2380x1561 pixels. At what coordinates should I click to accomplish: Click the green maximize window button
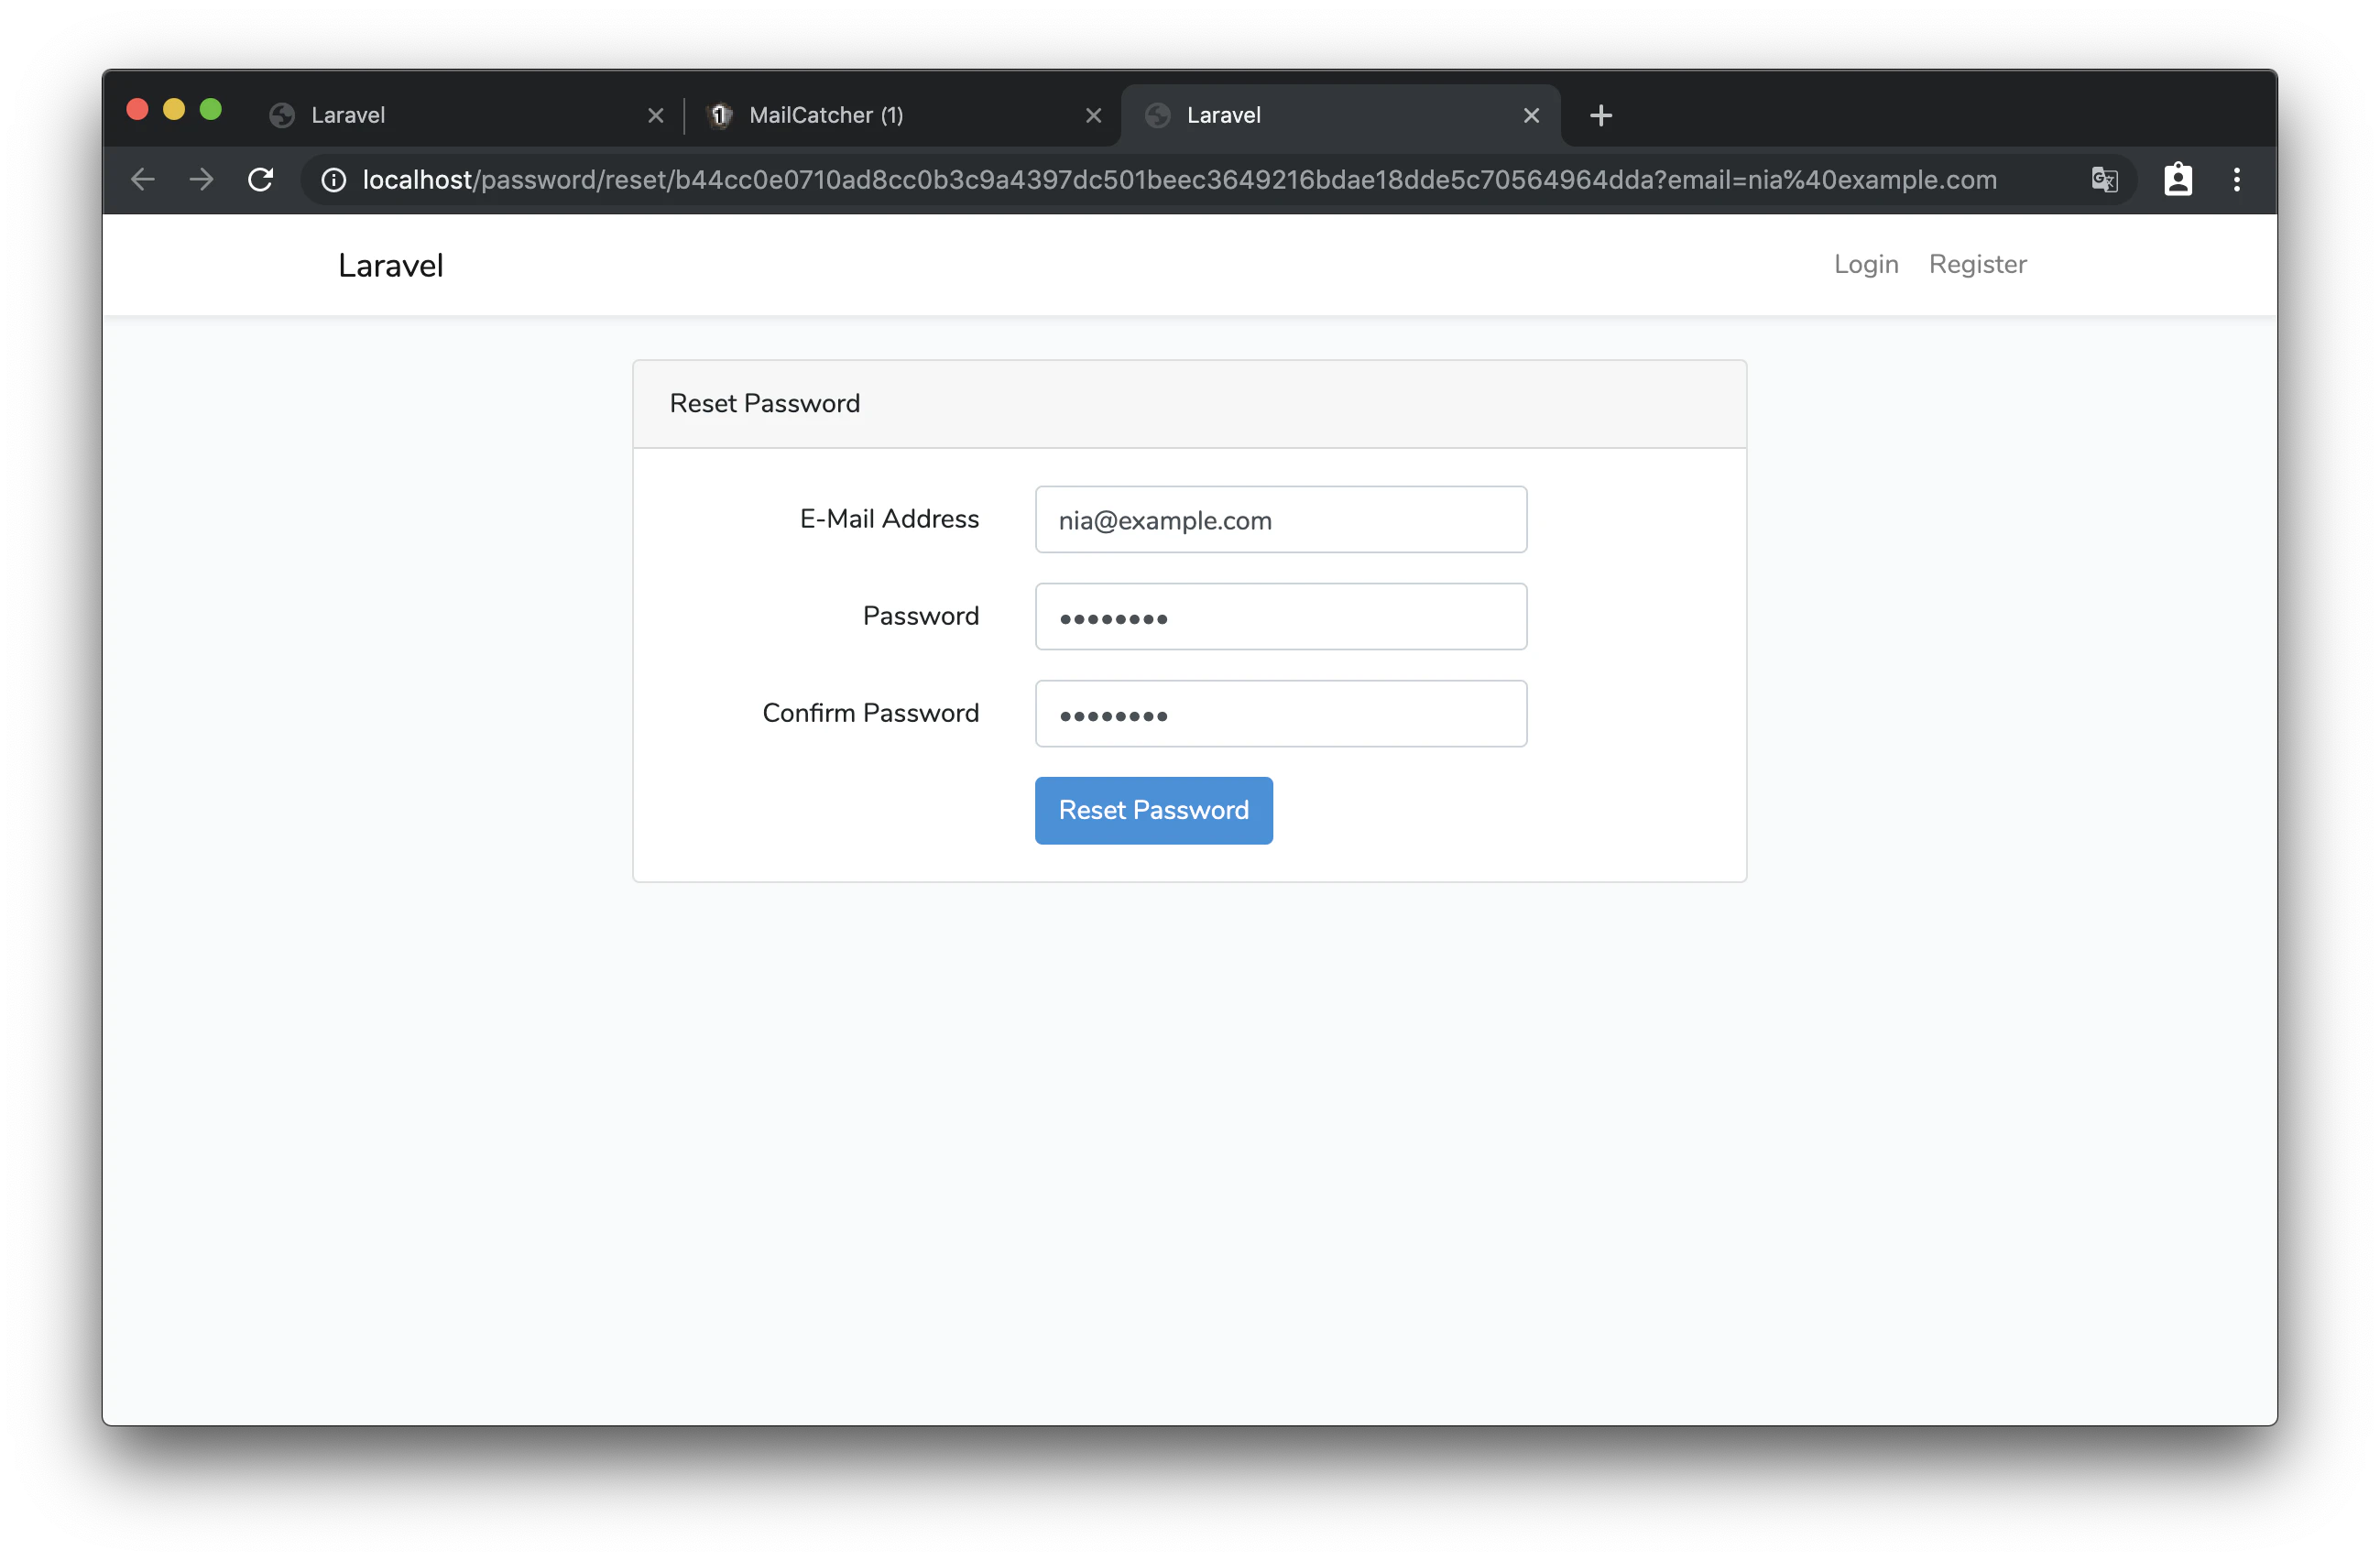click(x=211, y=109)
